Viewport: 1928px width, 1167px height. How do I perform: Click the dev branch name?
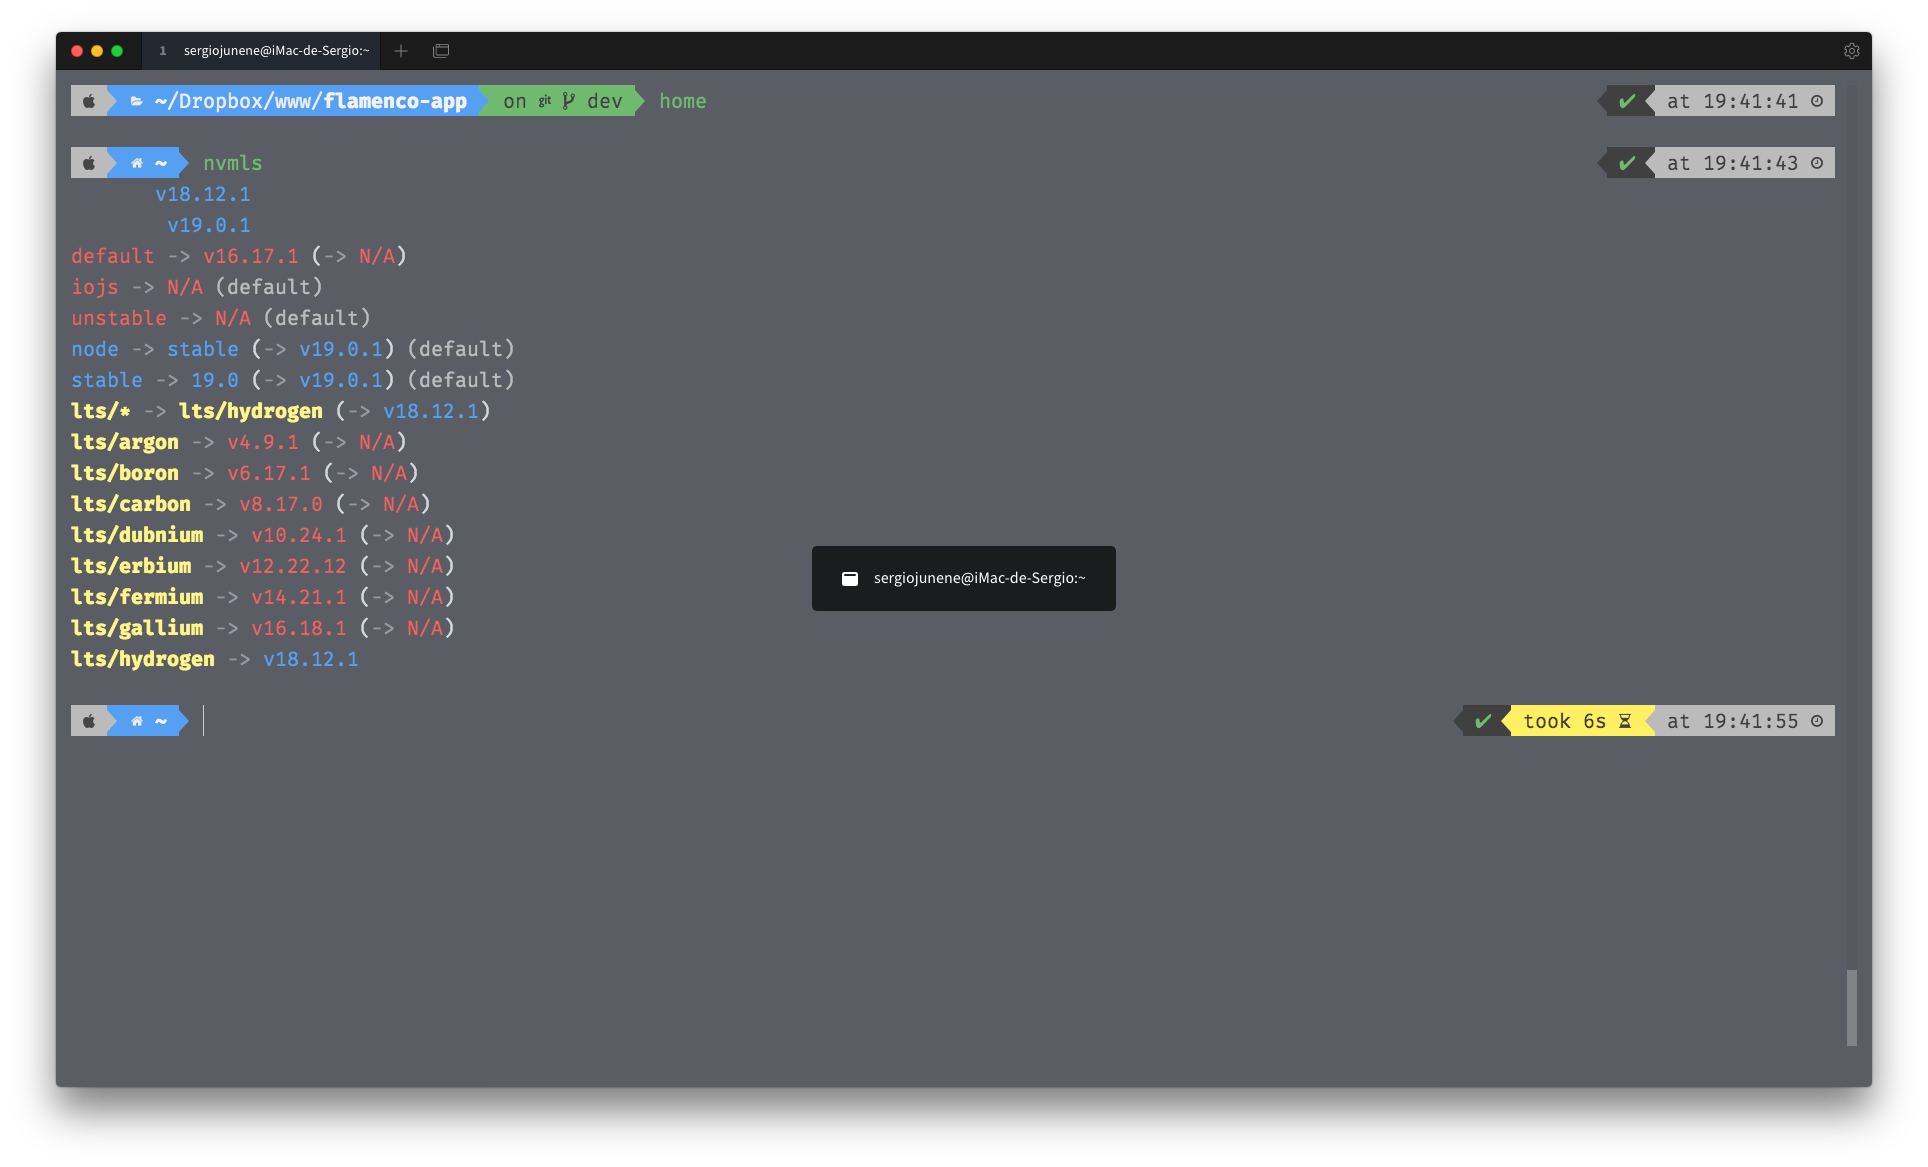[x=605, y=101]
